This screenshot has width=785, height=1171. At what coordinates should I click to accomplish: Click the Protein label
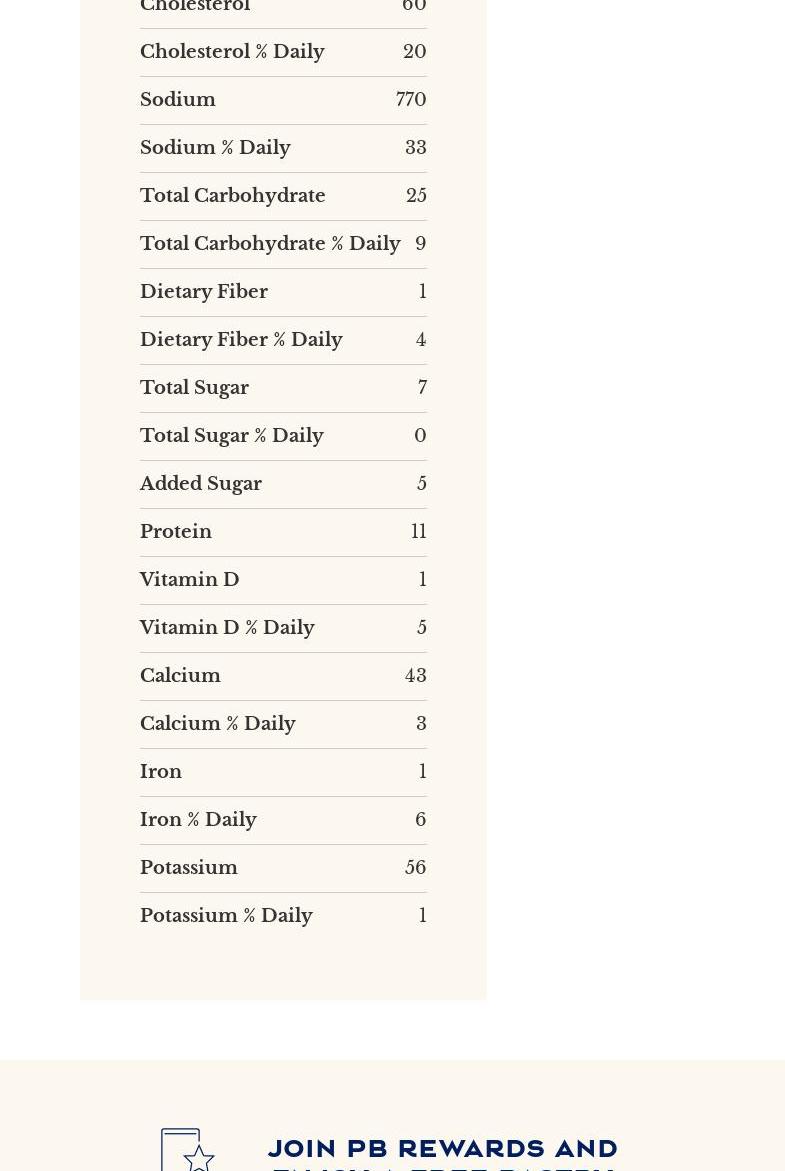click(176, 532)
